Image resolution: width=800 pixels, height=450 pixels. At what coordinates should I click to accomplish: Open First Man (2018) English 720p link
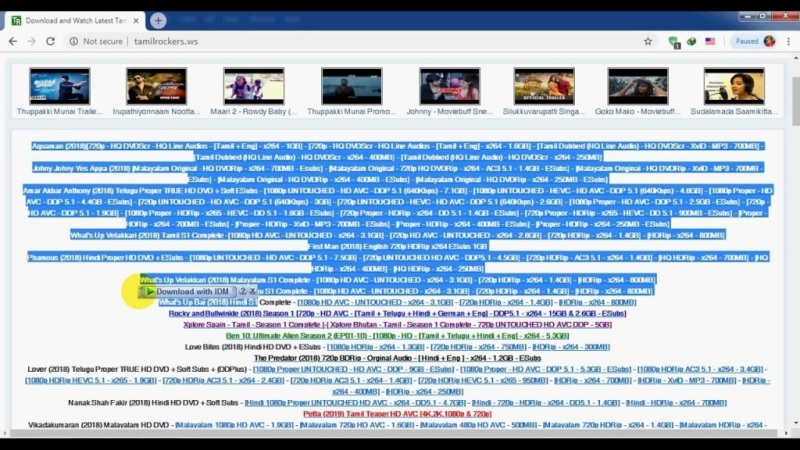398,246
